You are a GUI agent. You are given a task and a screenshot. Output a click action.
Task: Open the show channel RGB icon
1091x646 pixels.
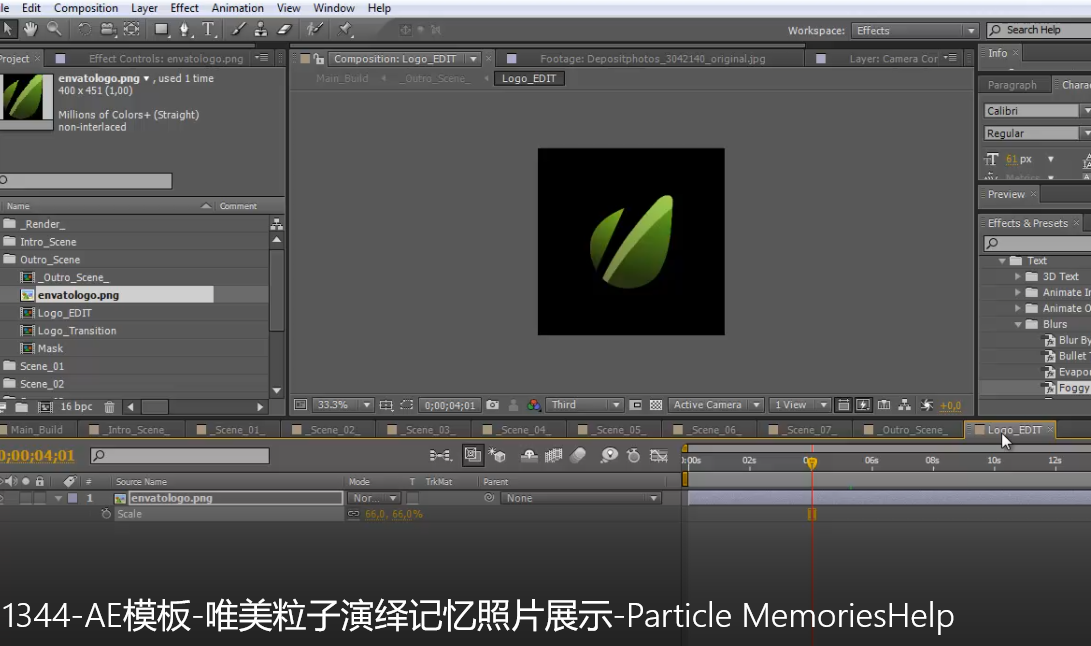(534, 405)
